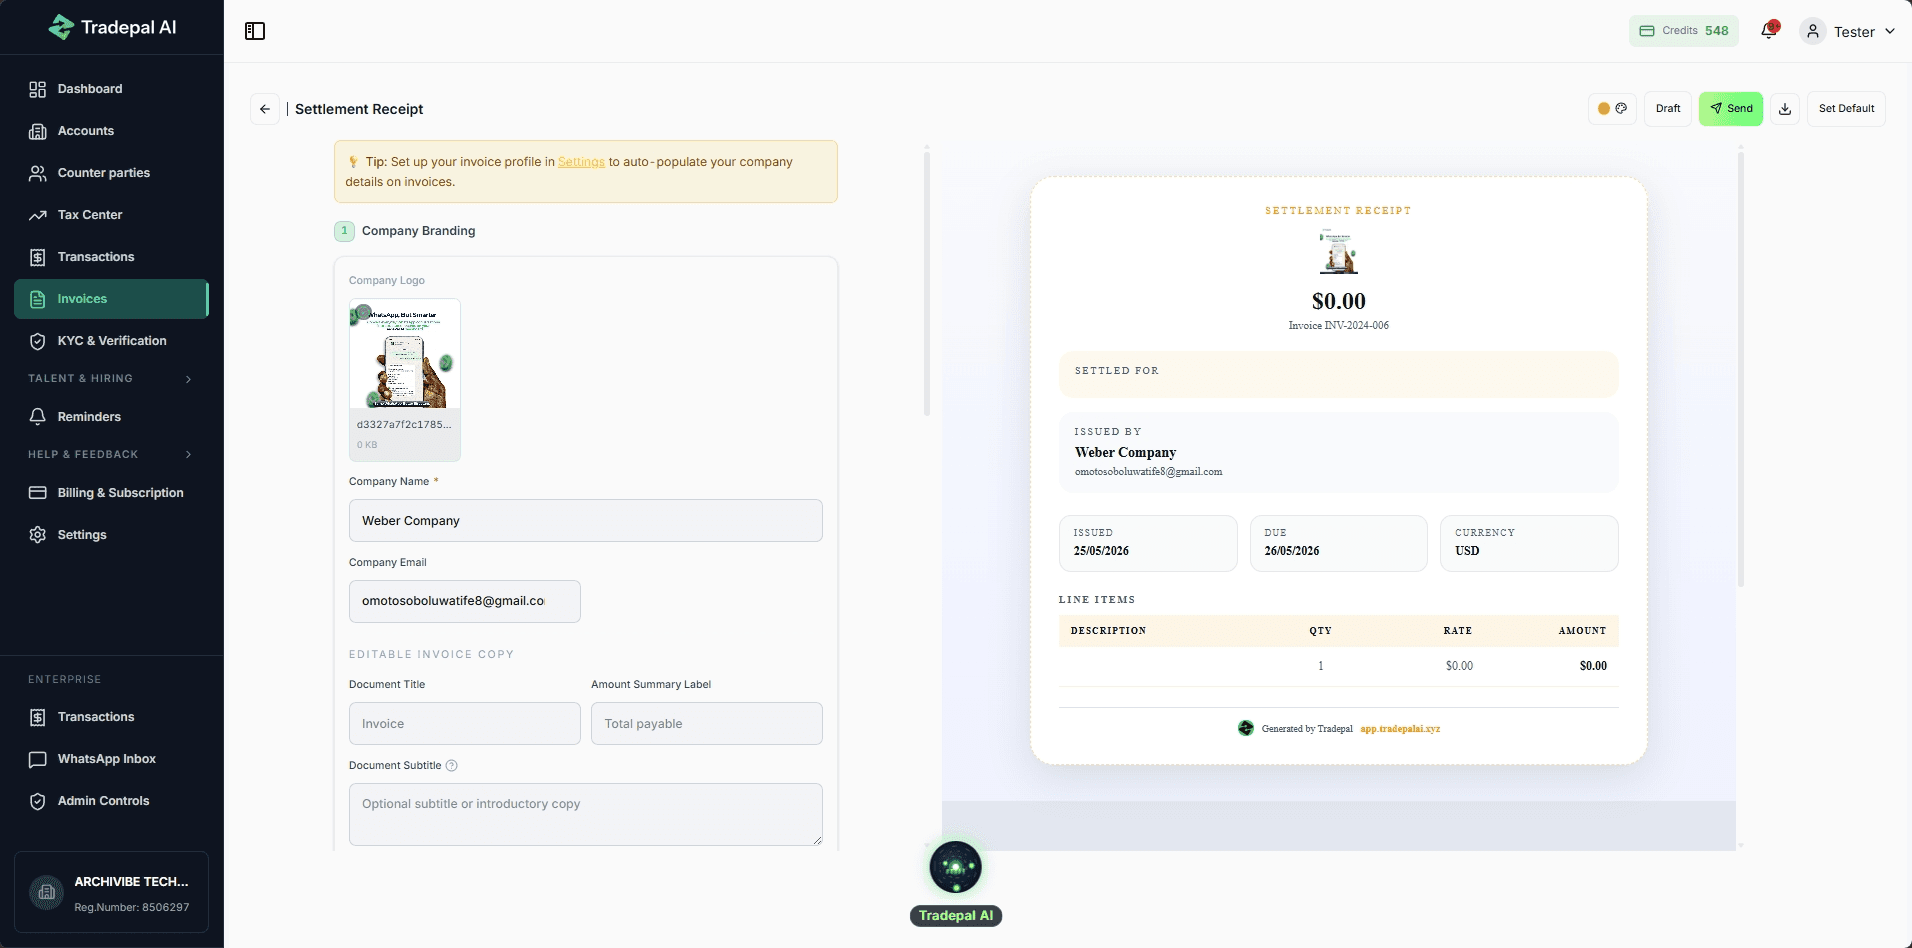Click the "Weber Company" preview text

click(1125, 453)
